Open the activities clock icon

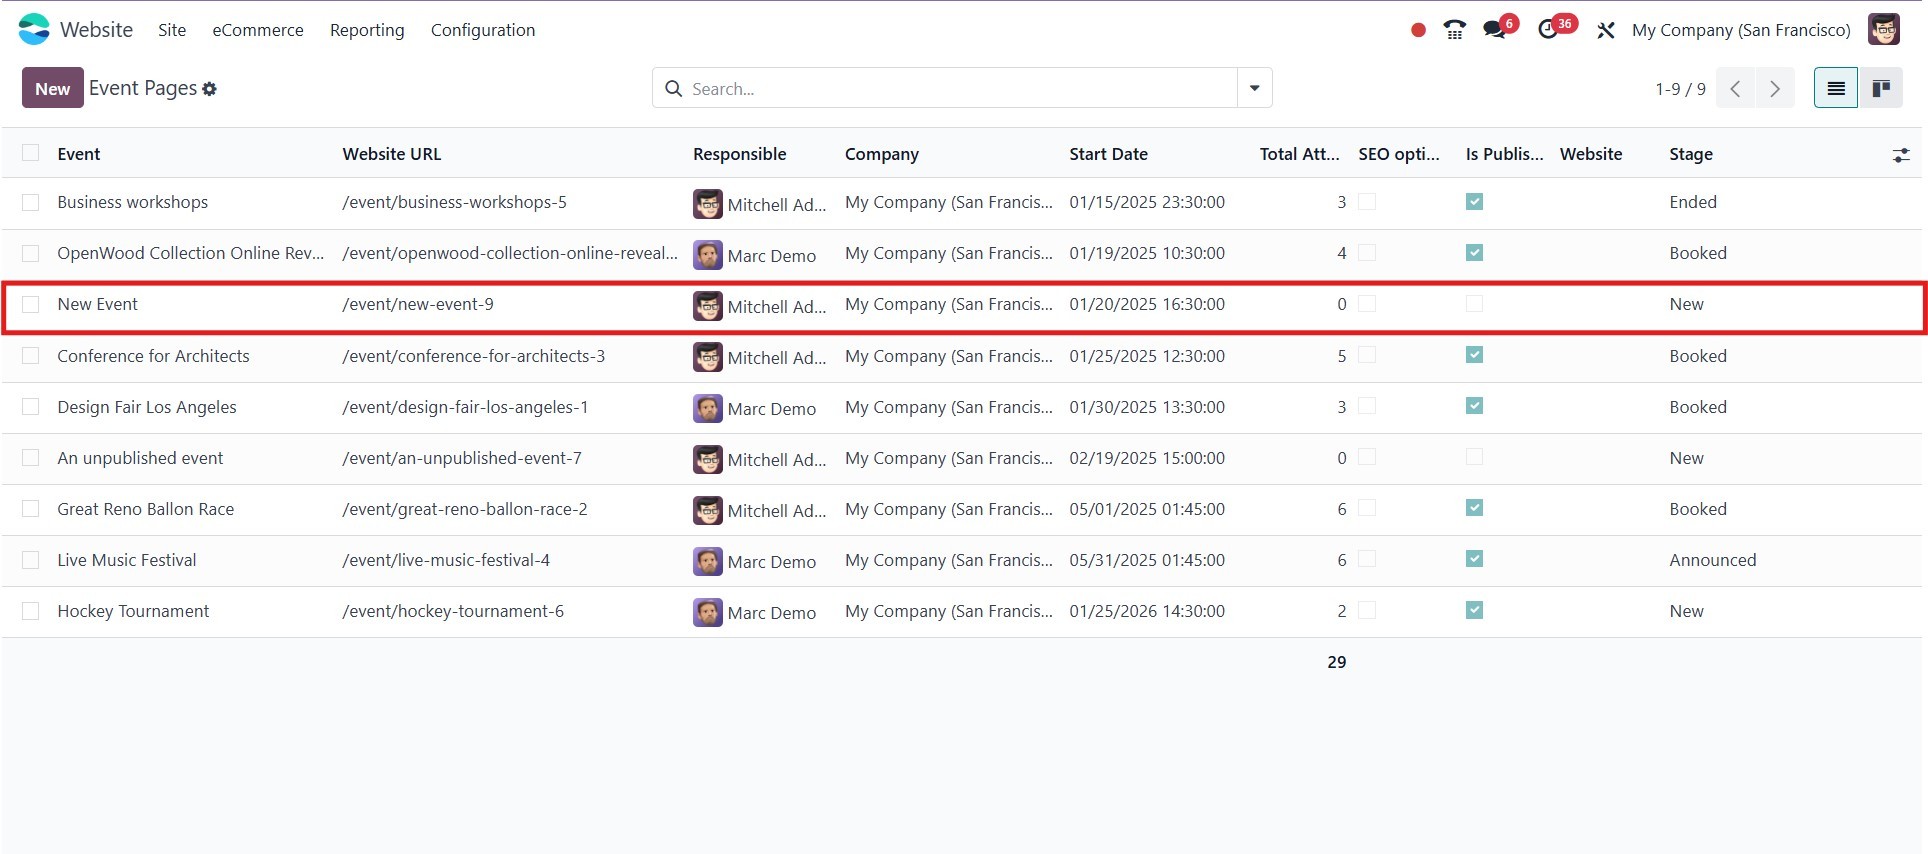(1548, 30)
